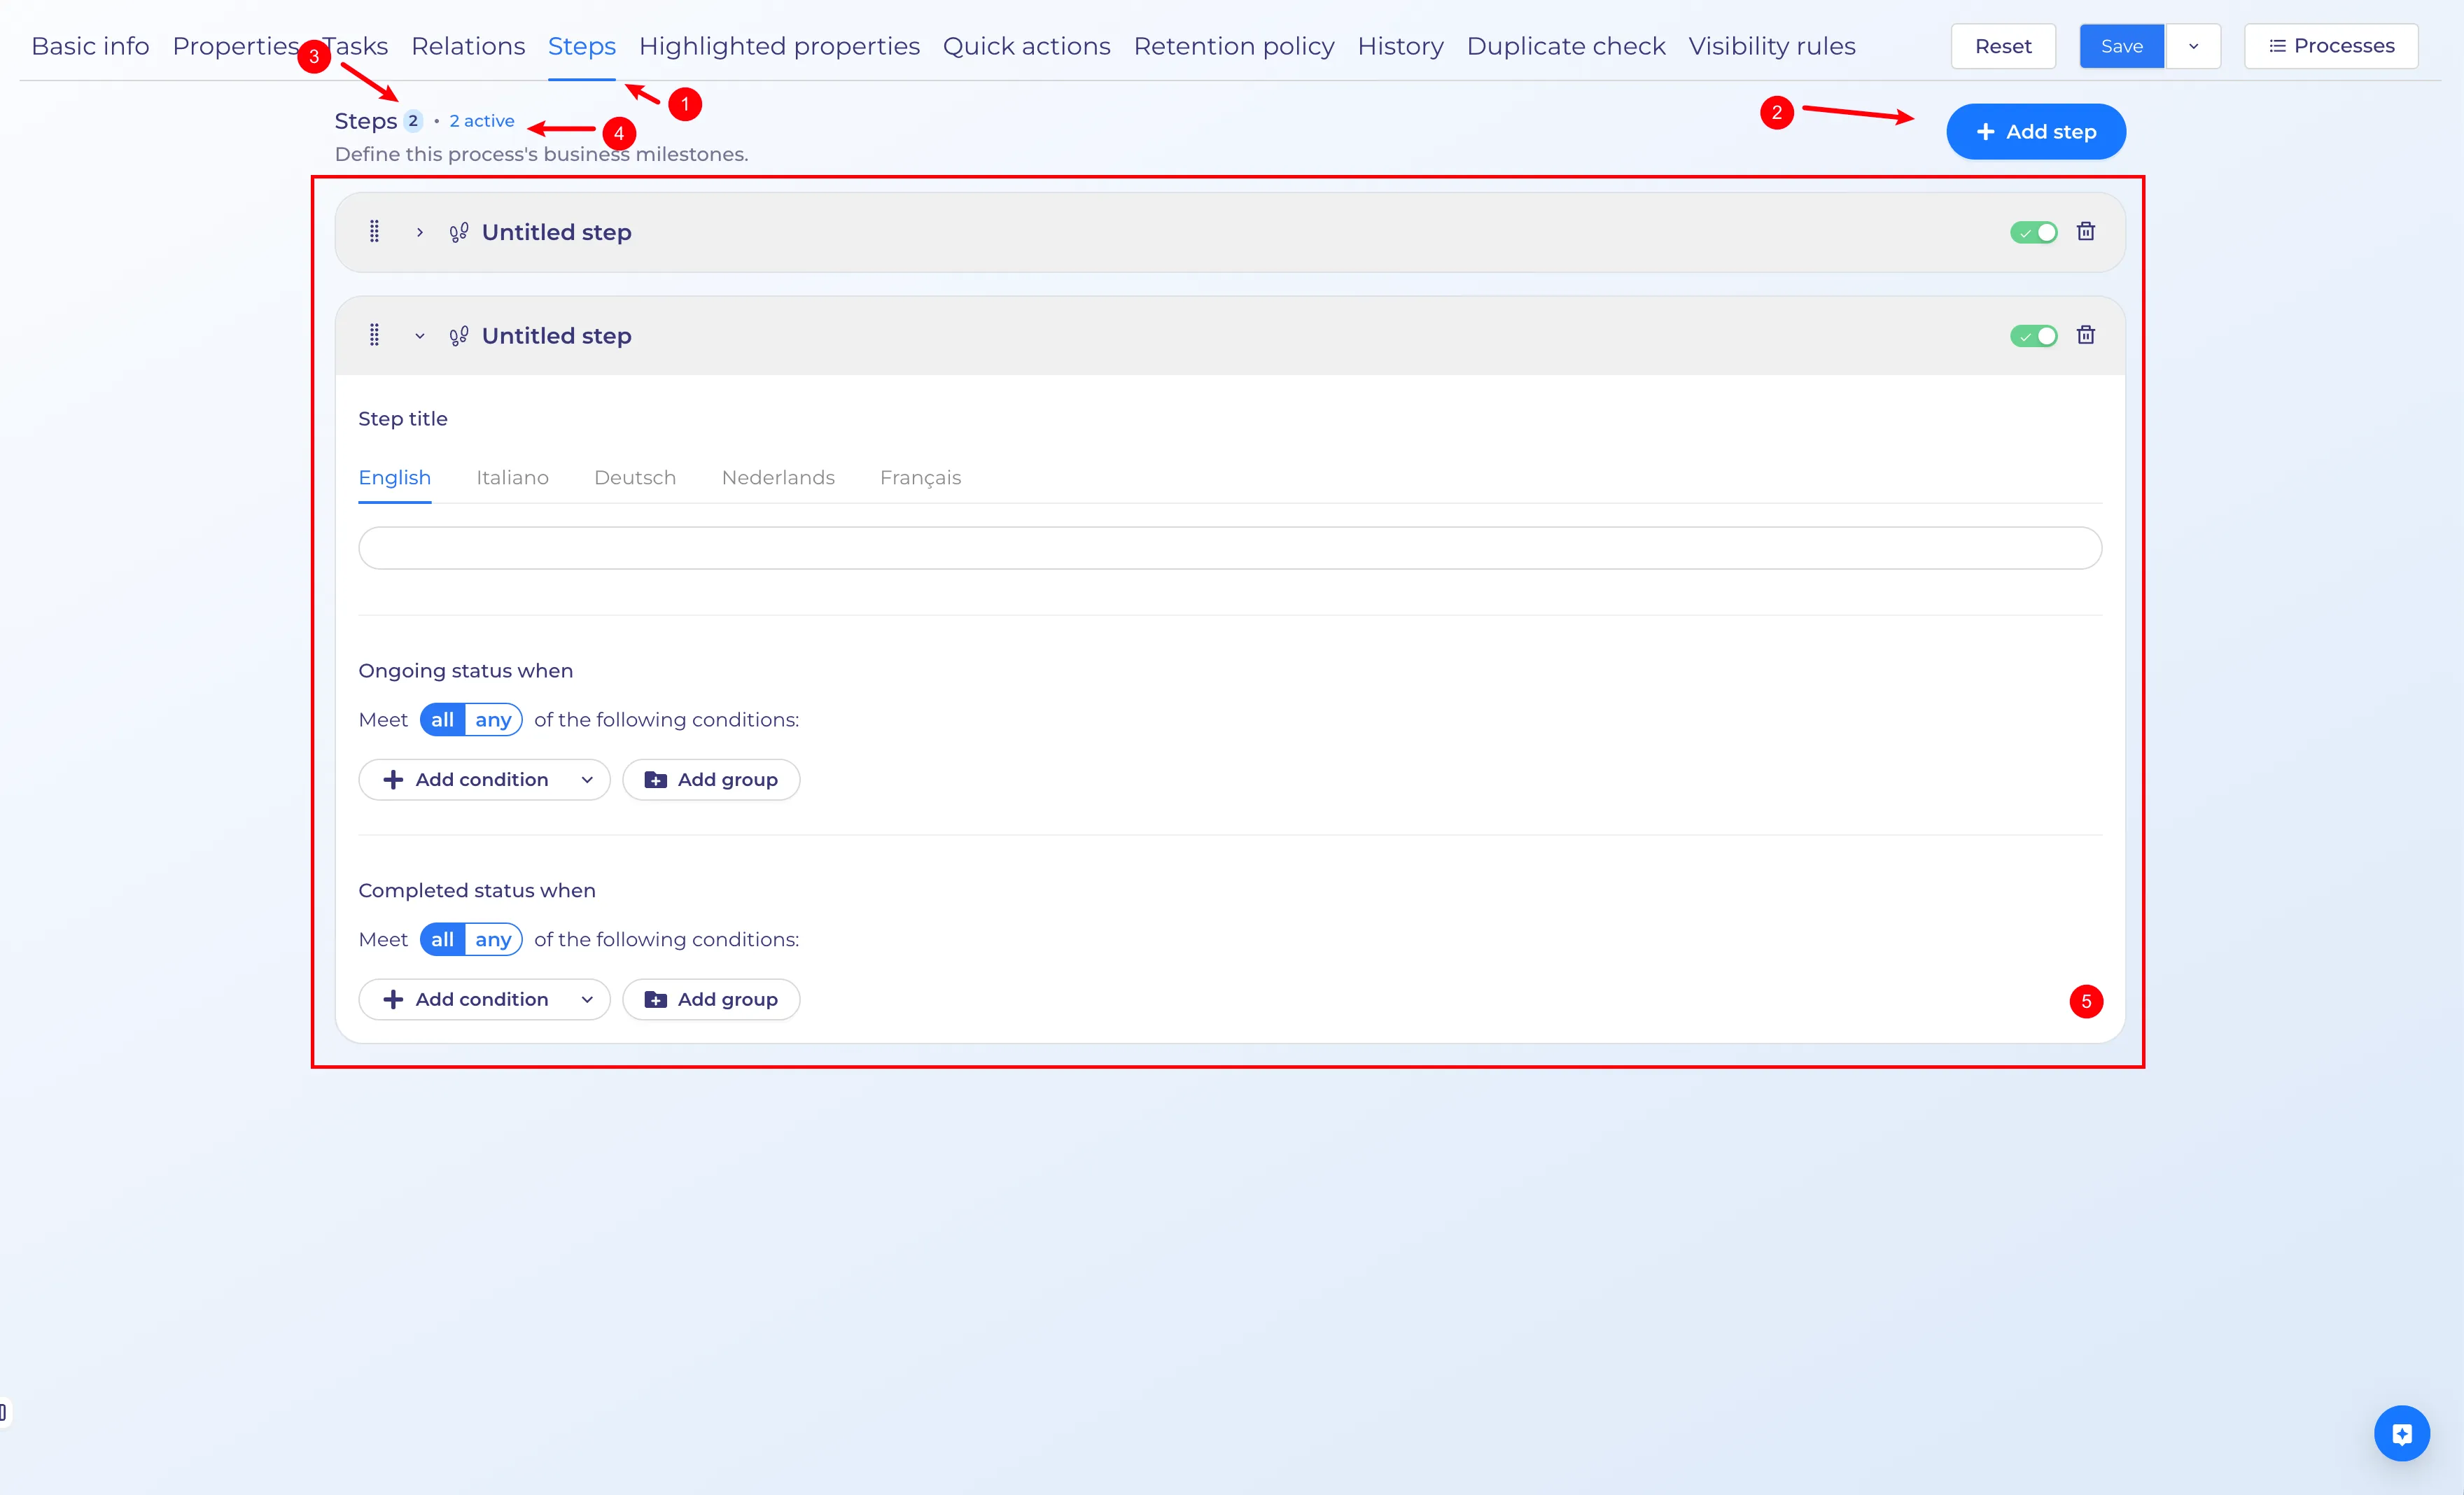Open the Duplicate check tab

click(1566, 46)
